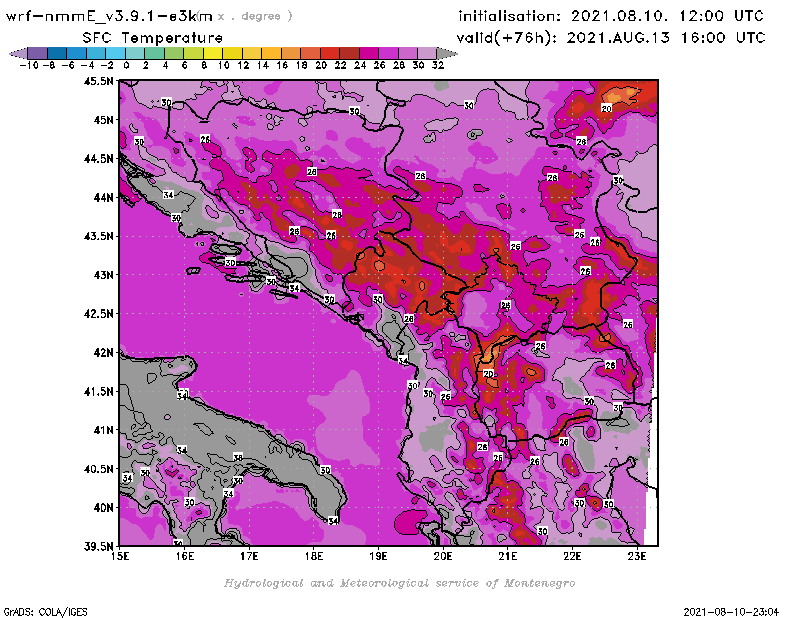The width and height of the screenshot is (800, 618).
Task: Click the '42.5N' latitude label
Action: point(98,313)
